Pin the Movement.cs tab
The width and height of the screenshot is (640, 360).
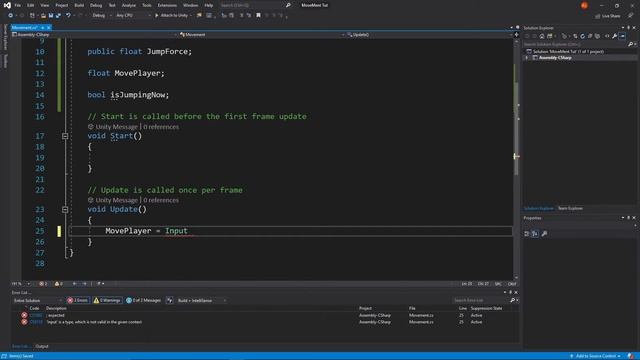(x=42, y=27)
